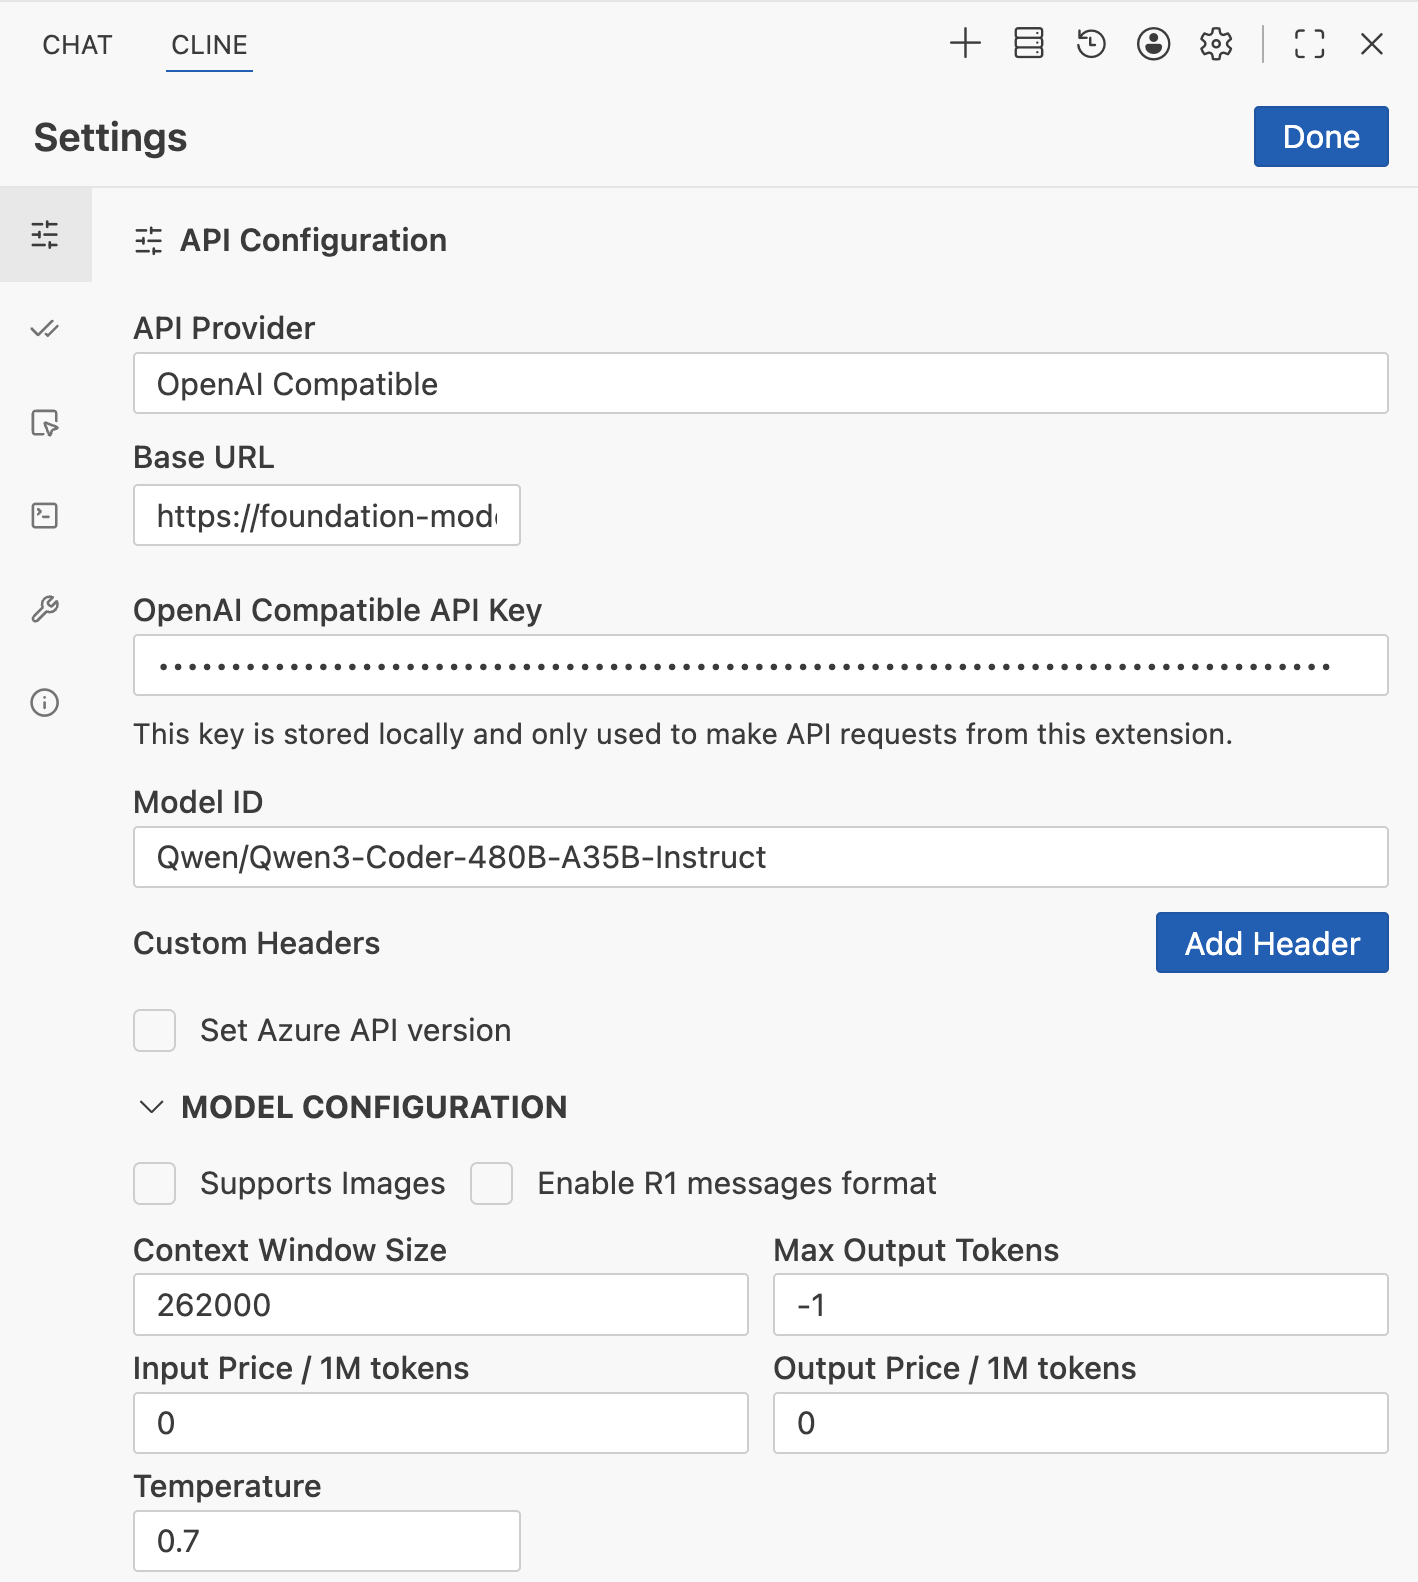Open Debug wrench sidebar icon
Viewport: 1418px width, 1582px height.
pos(45,609)
